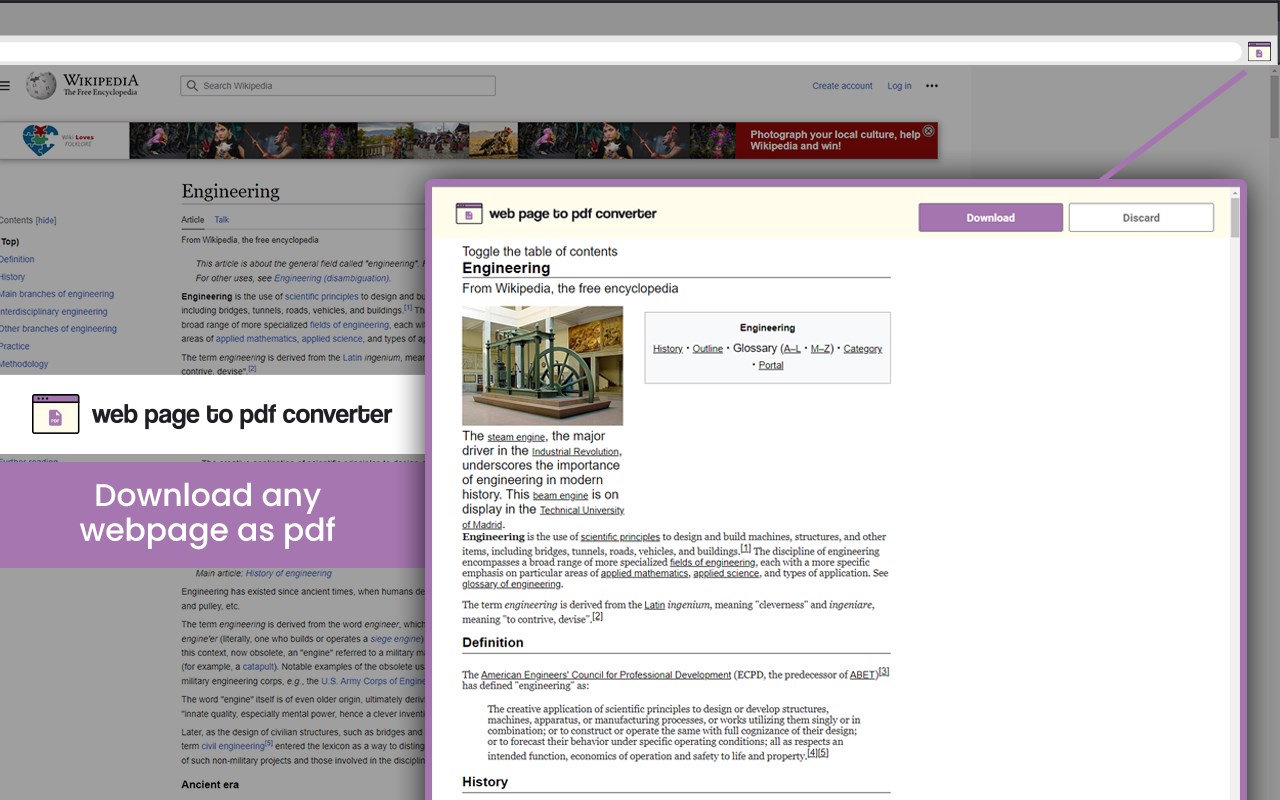Switch to the Talk tab
The height and width of the screenshot is (800, 1280).
(221, 220)
